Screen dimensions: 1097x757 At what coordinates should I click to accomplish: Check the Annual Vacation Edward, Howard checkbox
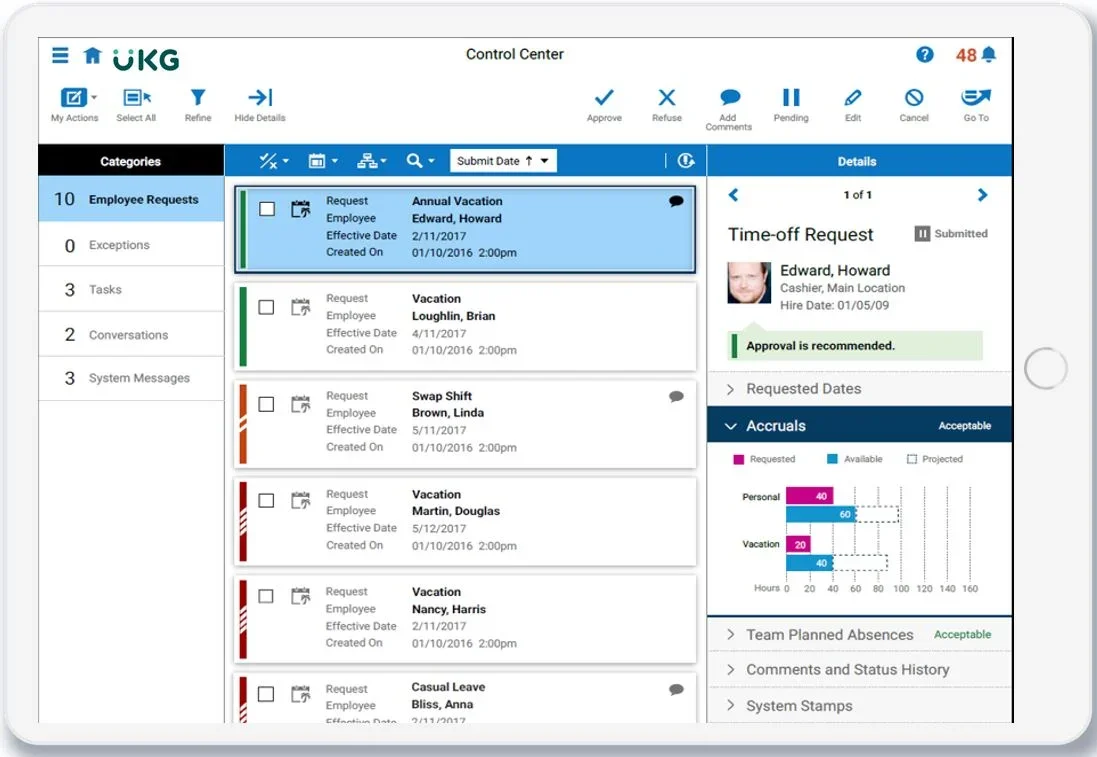(267, 208)
